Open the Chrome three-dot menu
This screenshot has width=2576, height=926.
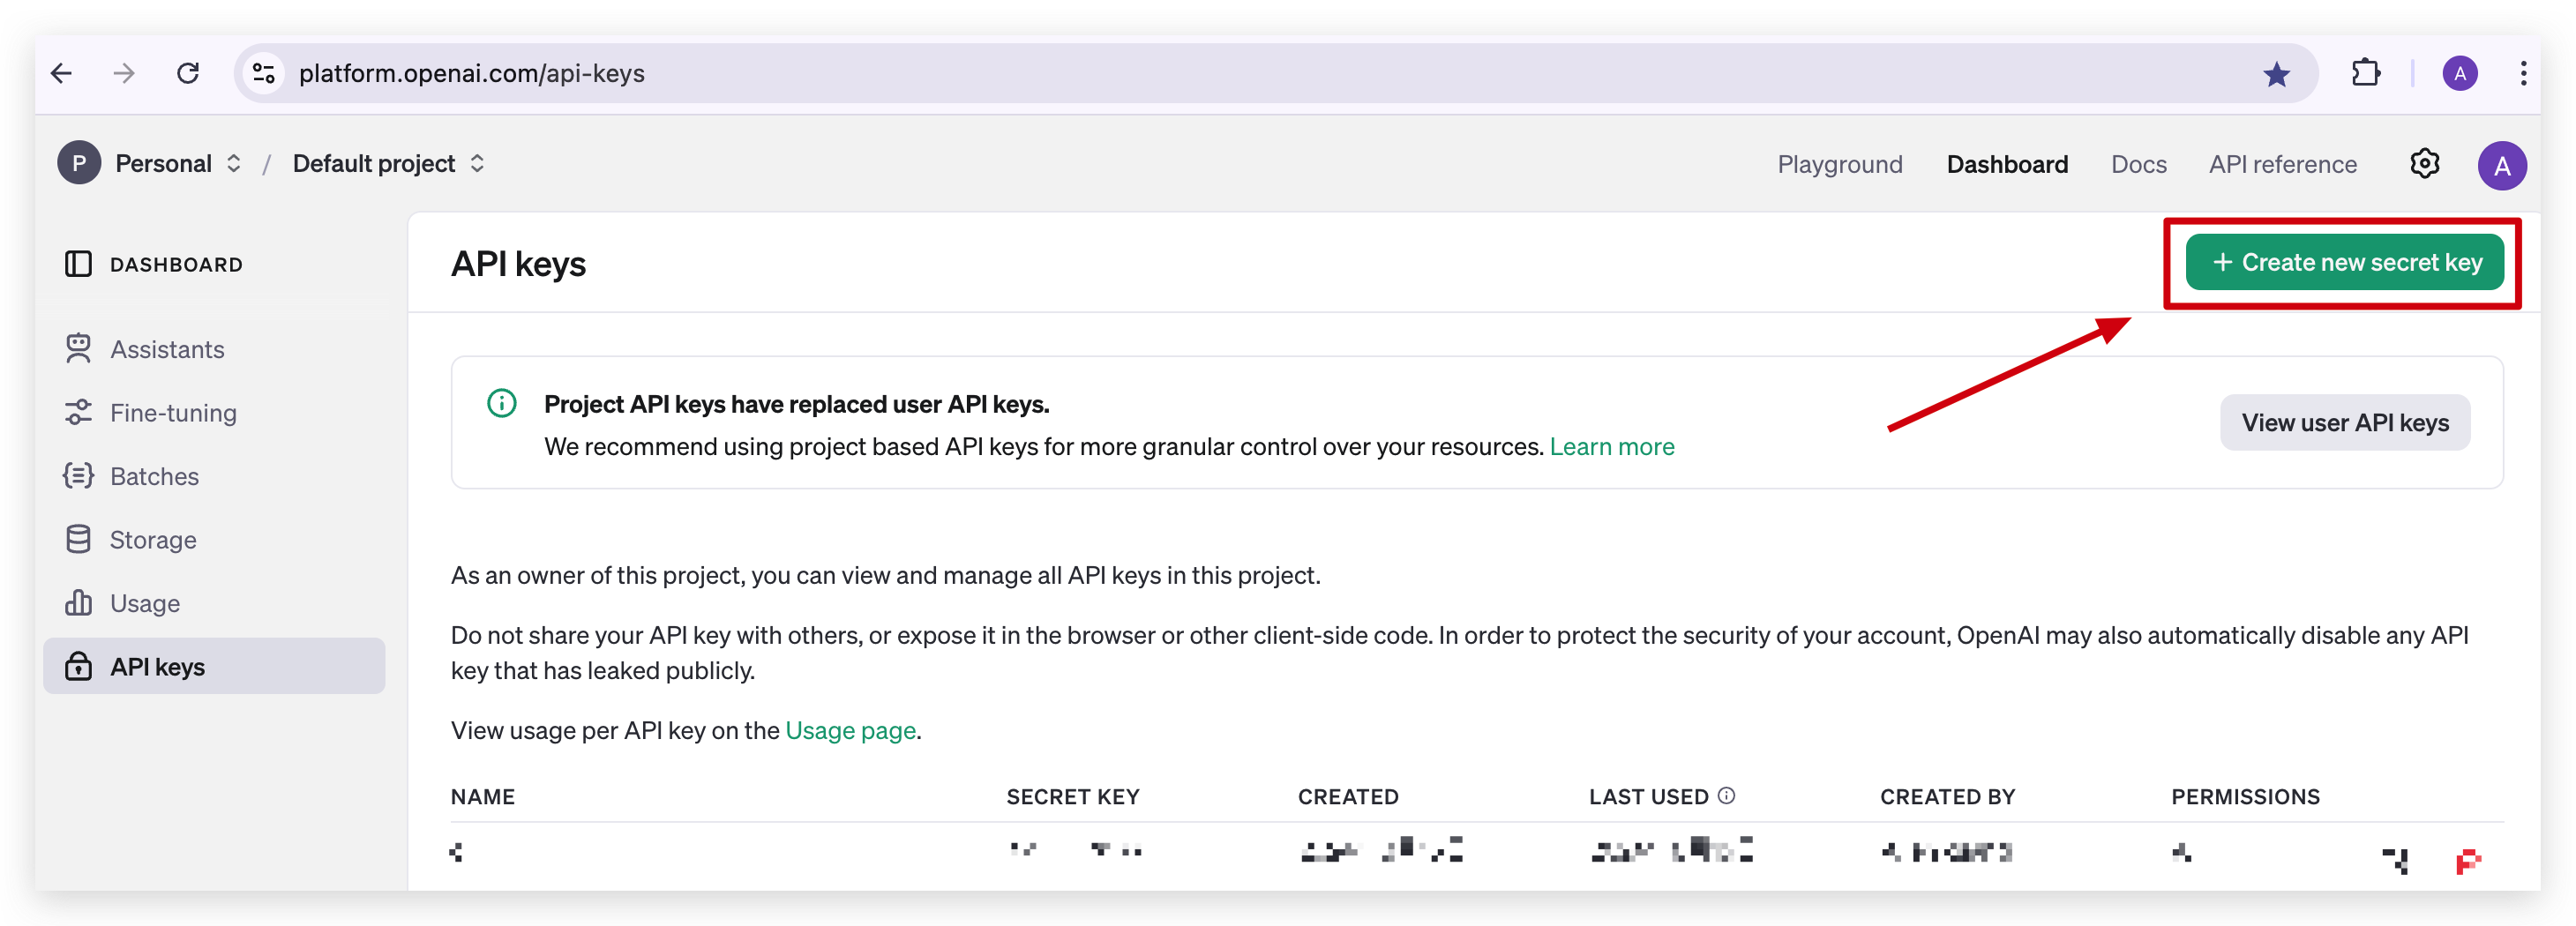tap(2523, 74)
